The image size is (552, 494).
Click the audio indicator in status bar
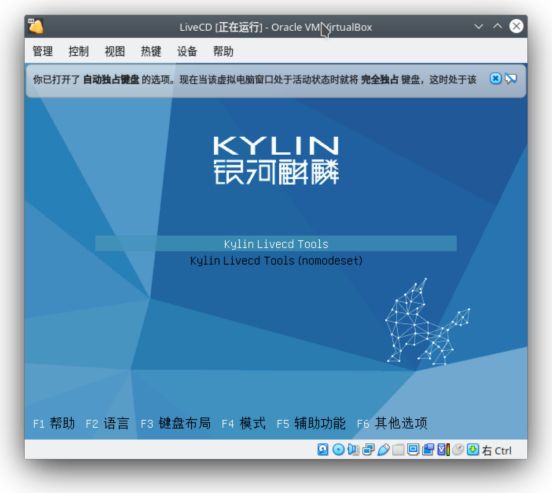[x=353, y=450]
